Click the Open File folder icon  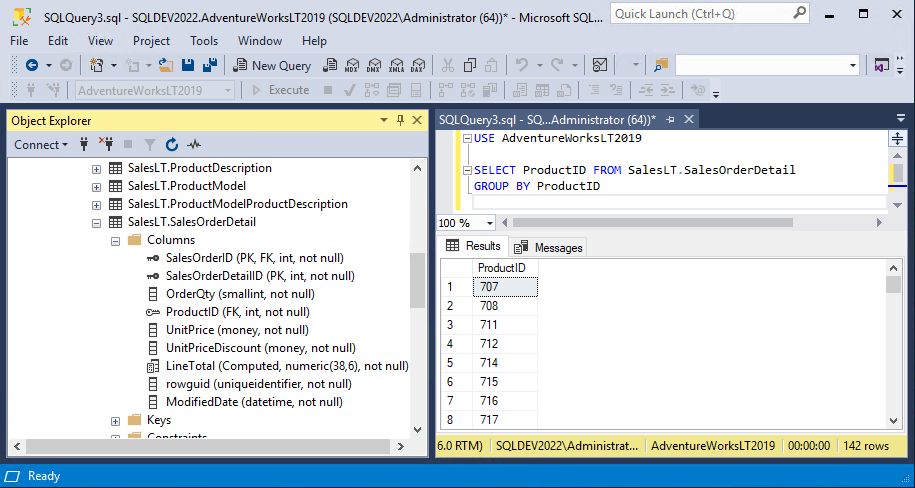point(166,65)
